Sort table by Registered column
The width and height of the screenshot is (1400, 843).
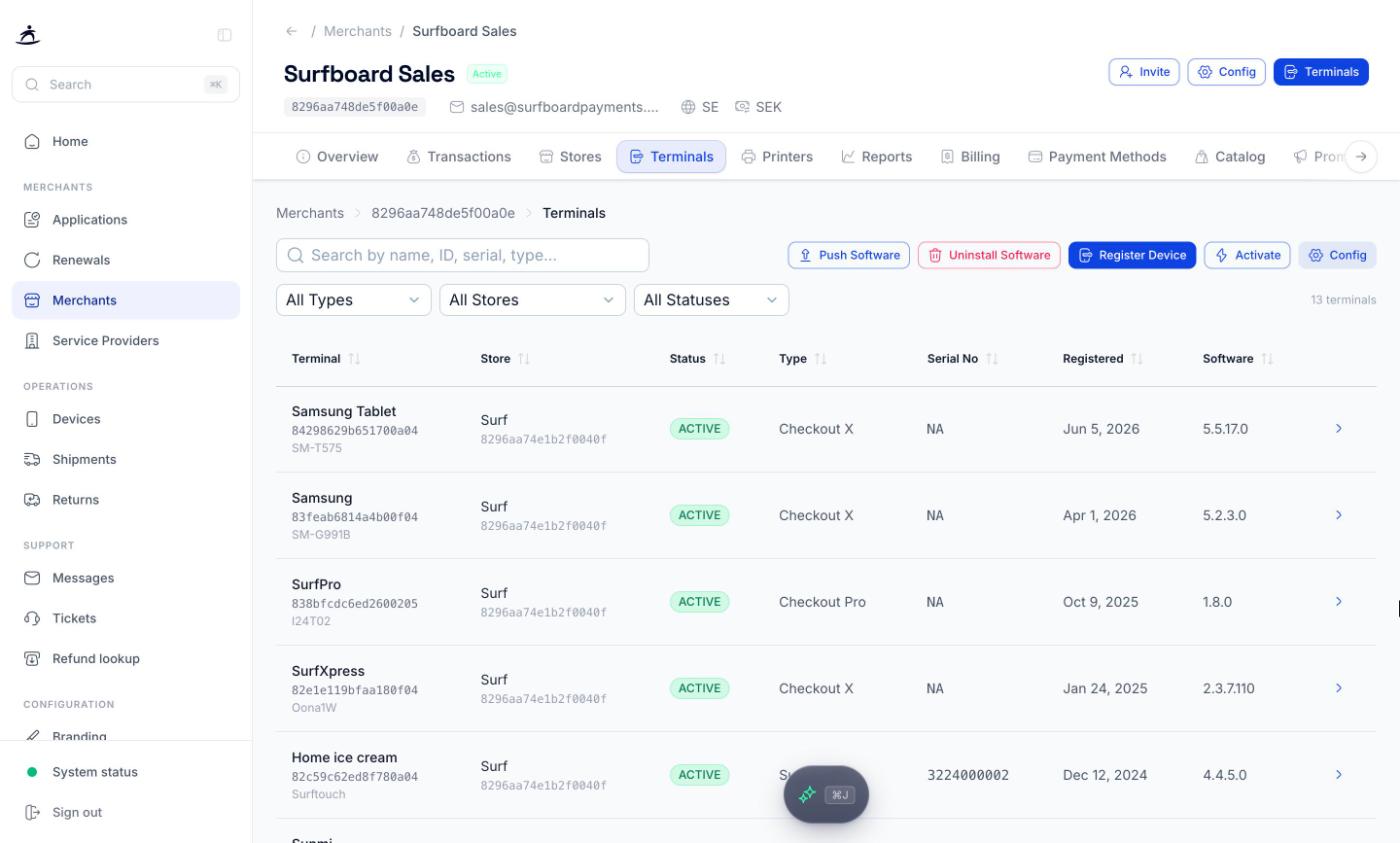tap(1100, 359)
